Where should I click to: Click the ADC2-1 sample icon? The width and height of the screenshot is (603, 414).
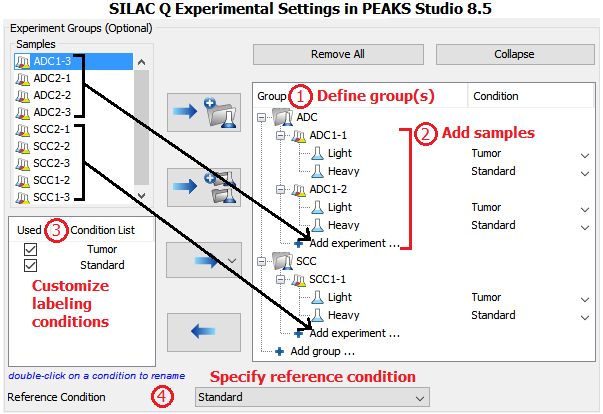[22, 79]
